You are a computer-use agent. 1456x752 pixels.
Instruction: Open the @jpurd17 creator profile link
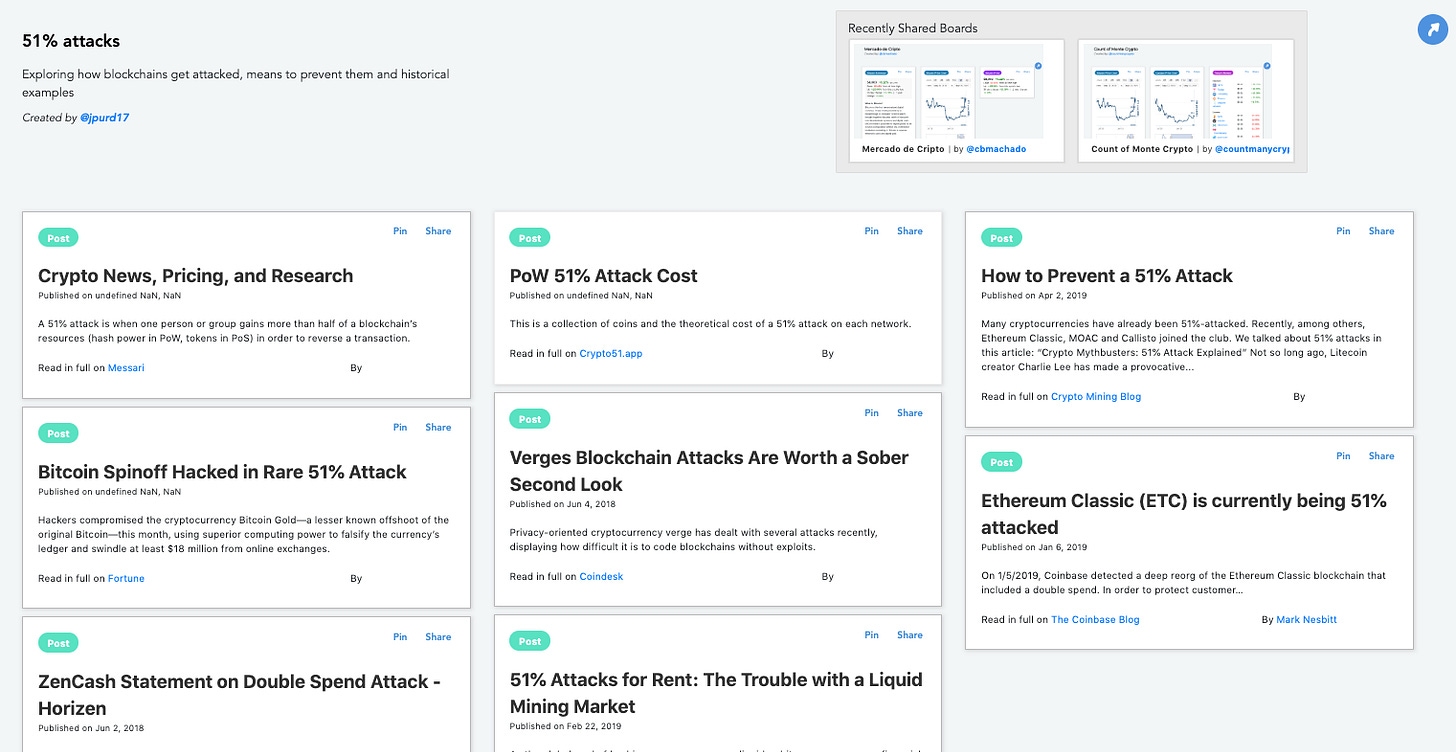click(x=104, y=118)
